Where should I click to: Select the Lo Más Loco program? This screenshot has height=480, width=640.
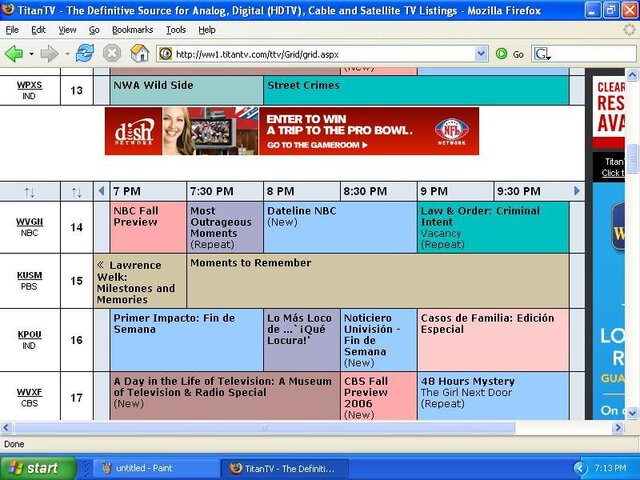[302, 340]
